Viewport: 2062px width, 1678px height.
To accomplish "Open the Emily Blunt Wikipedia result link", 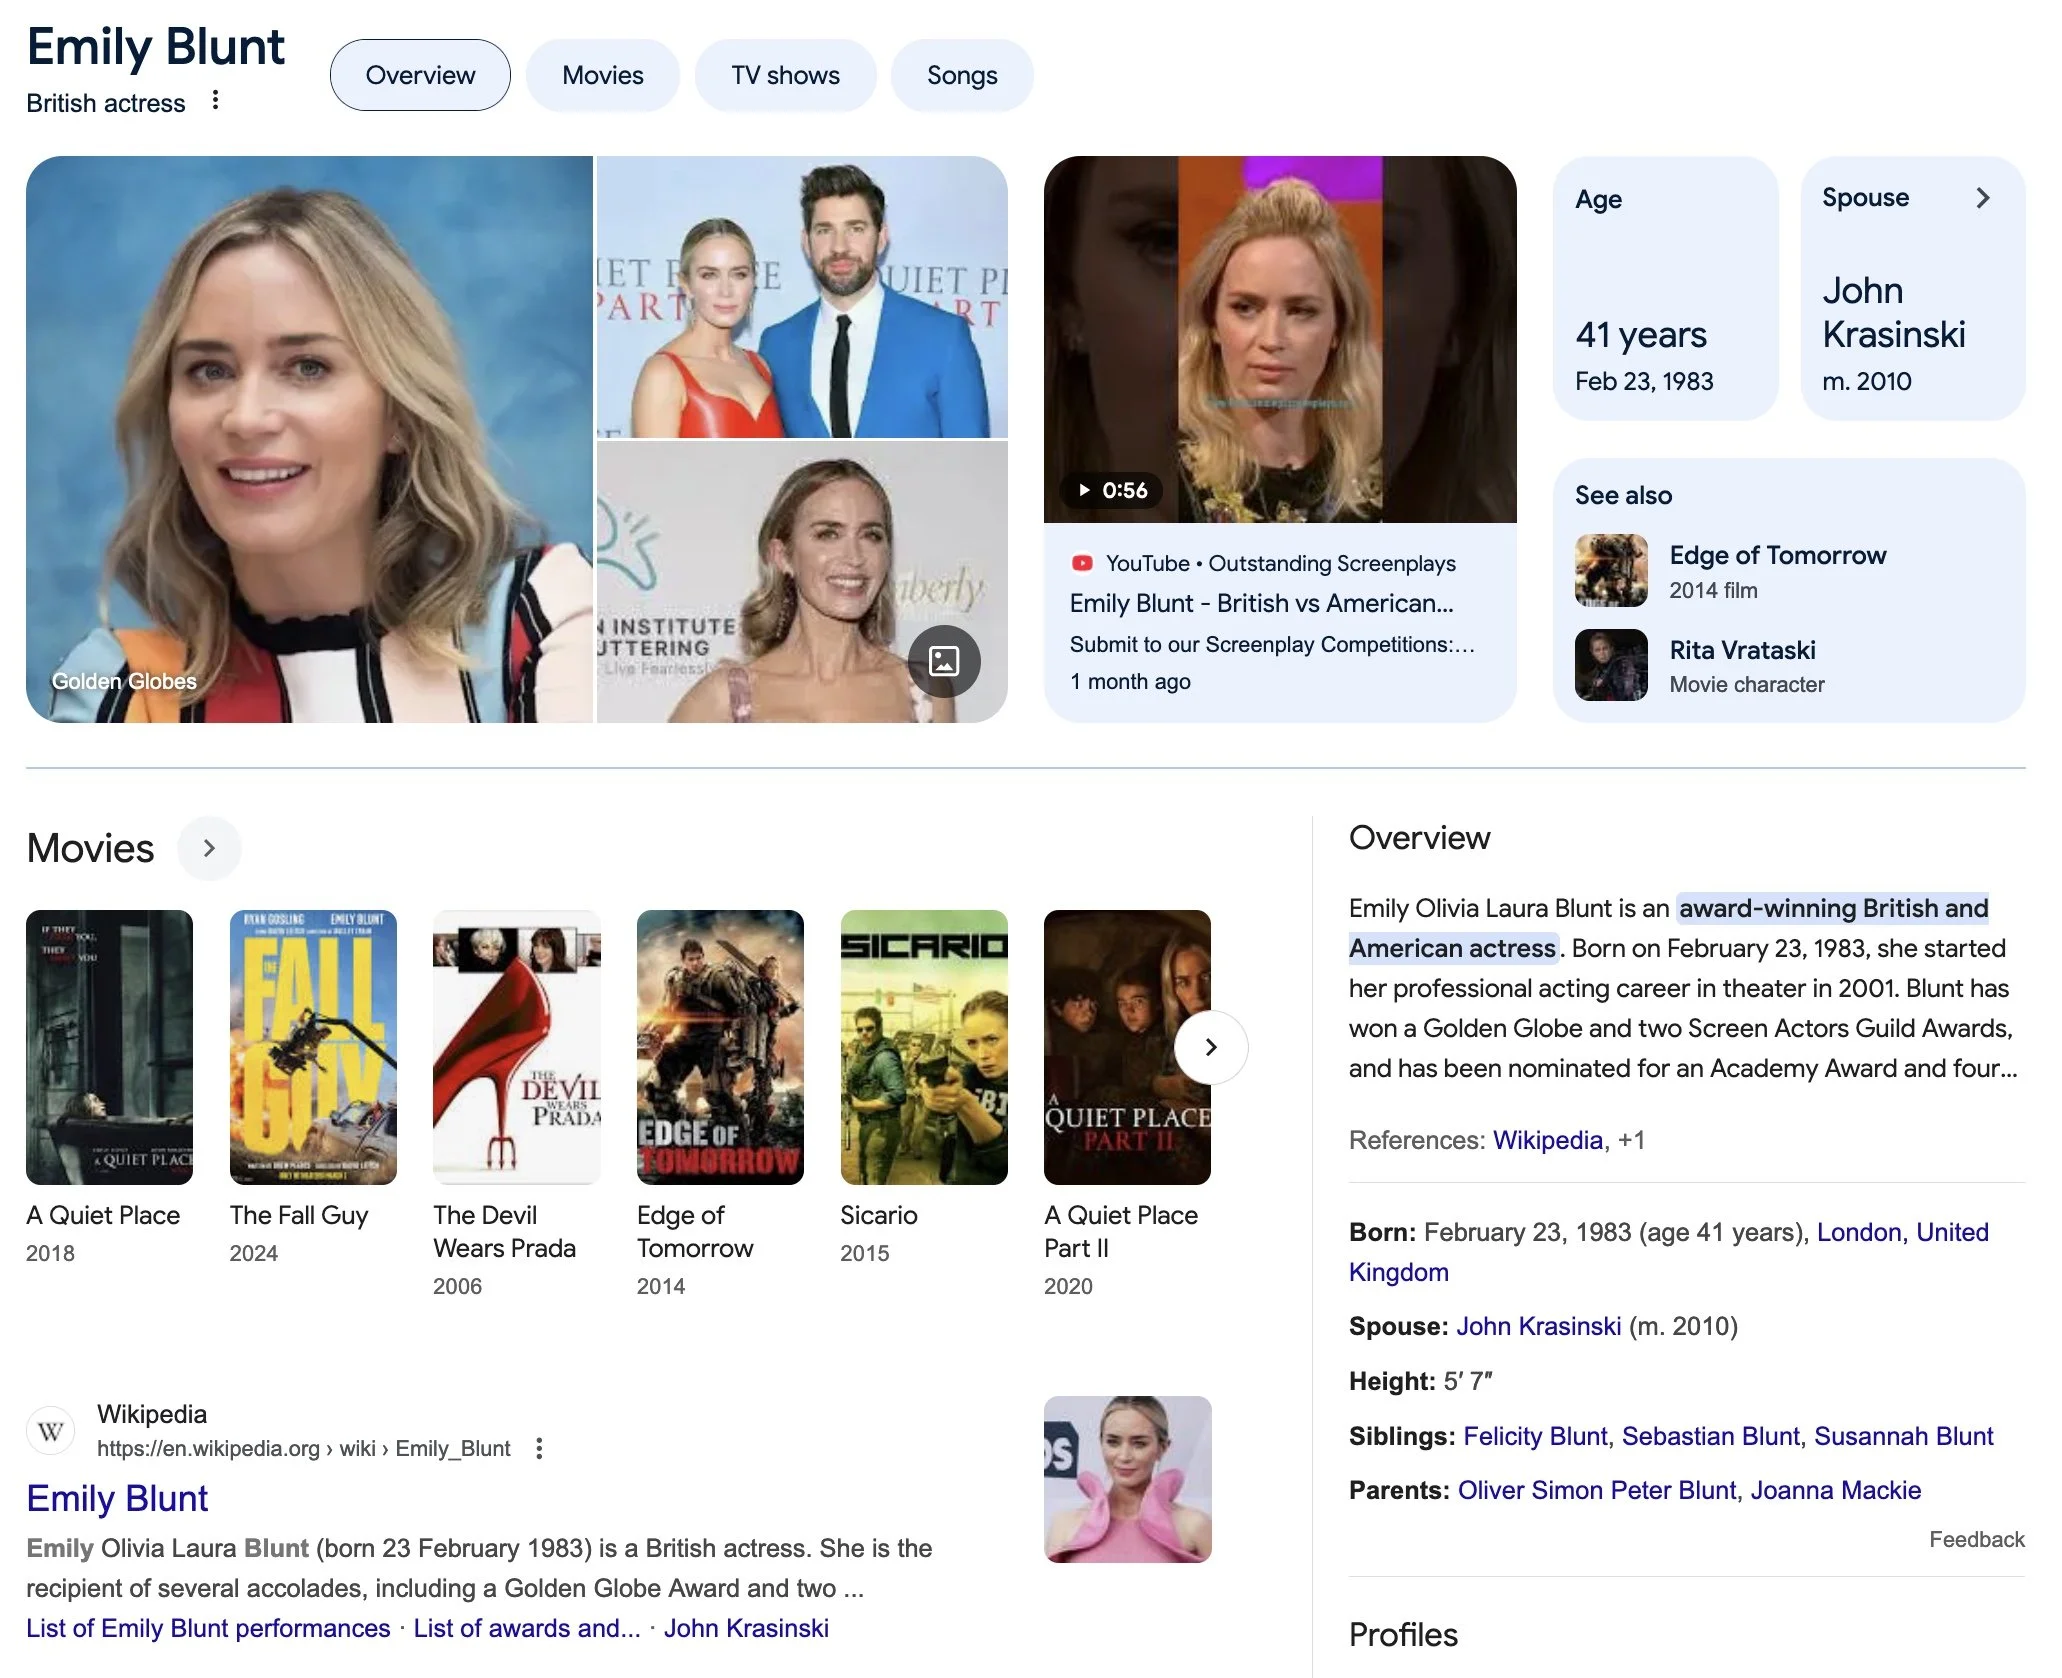I will pos(117,1498).
